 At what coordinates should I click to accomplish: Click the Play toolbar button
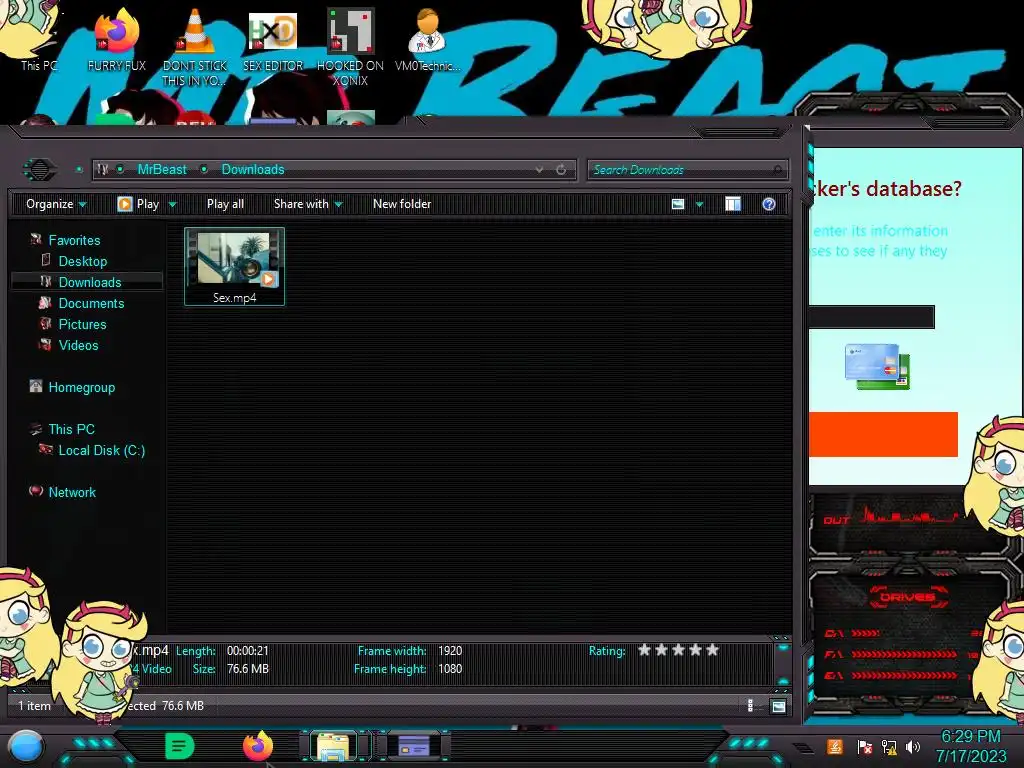pyautogui.click(x=138, y=204)
